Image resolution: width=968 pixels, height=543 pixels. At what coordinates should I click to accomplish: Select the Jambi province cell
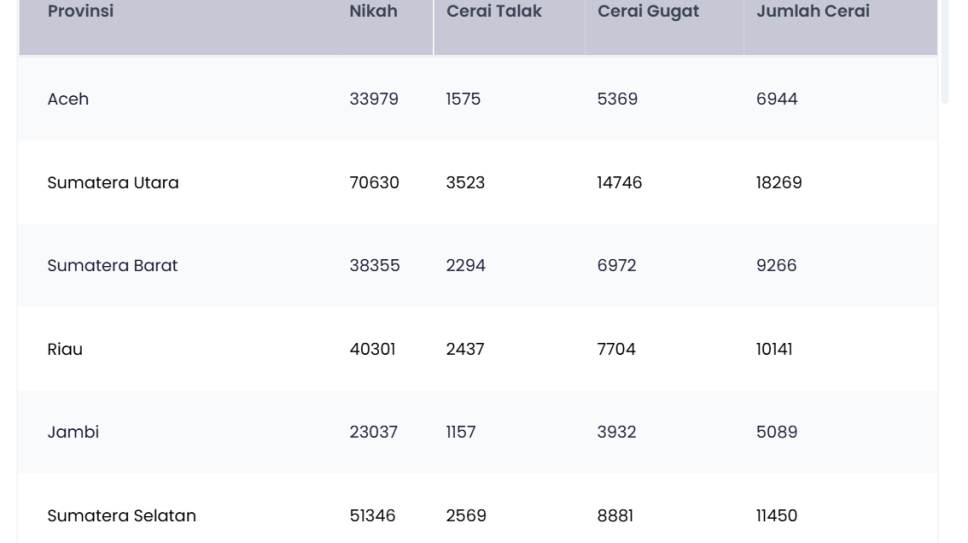pos(73,432)
